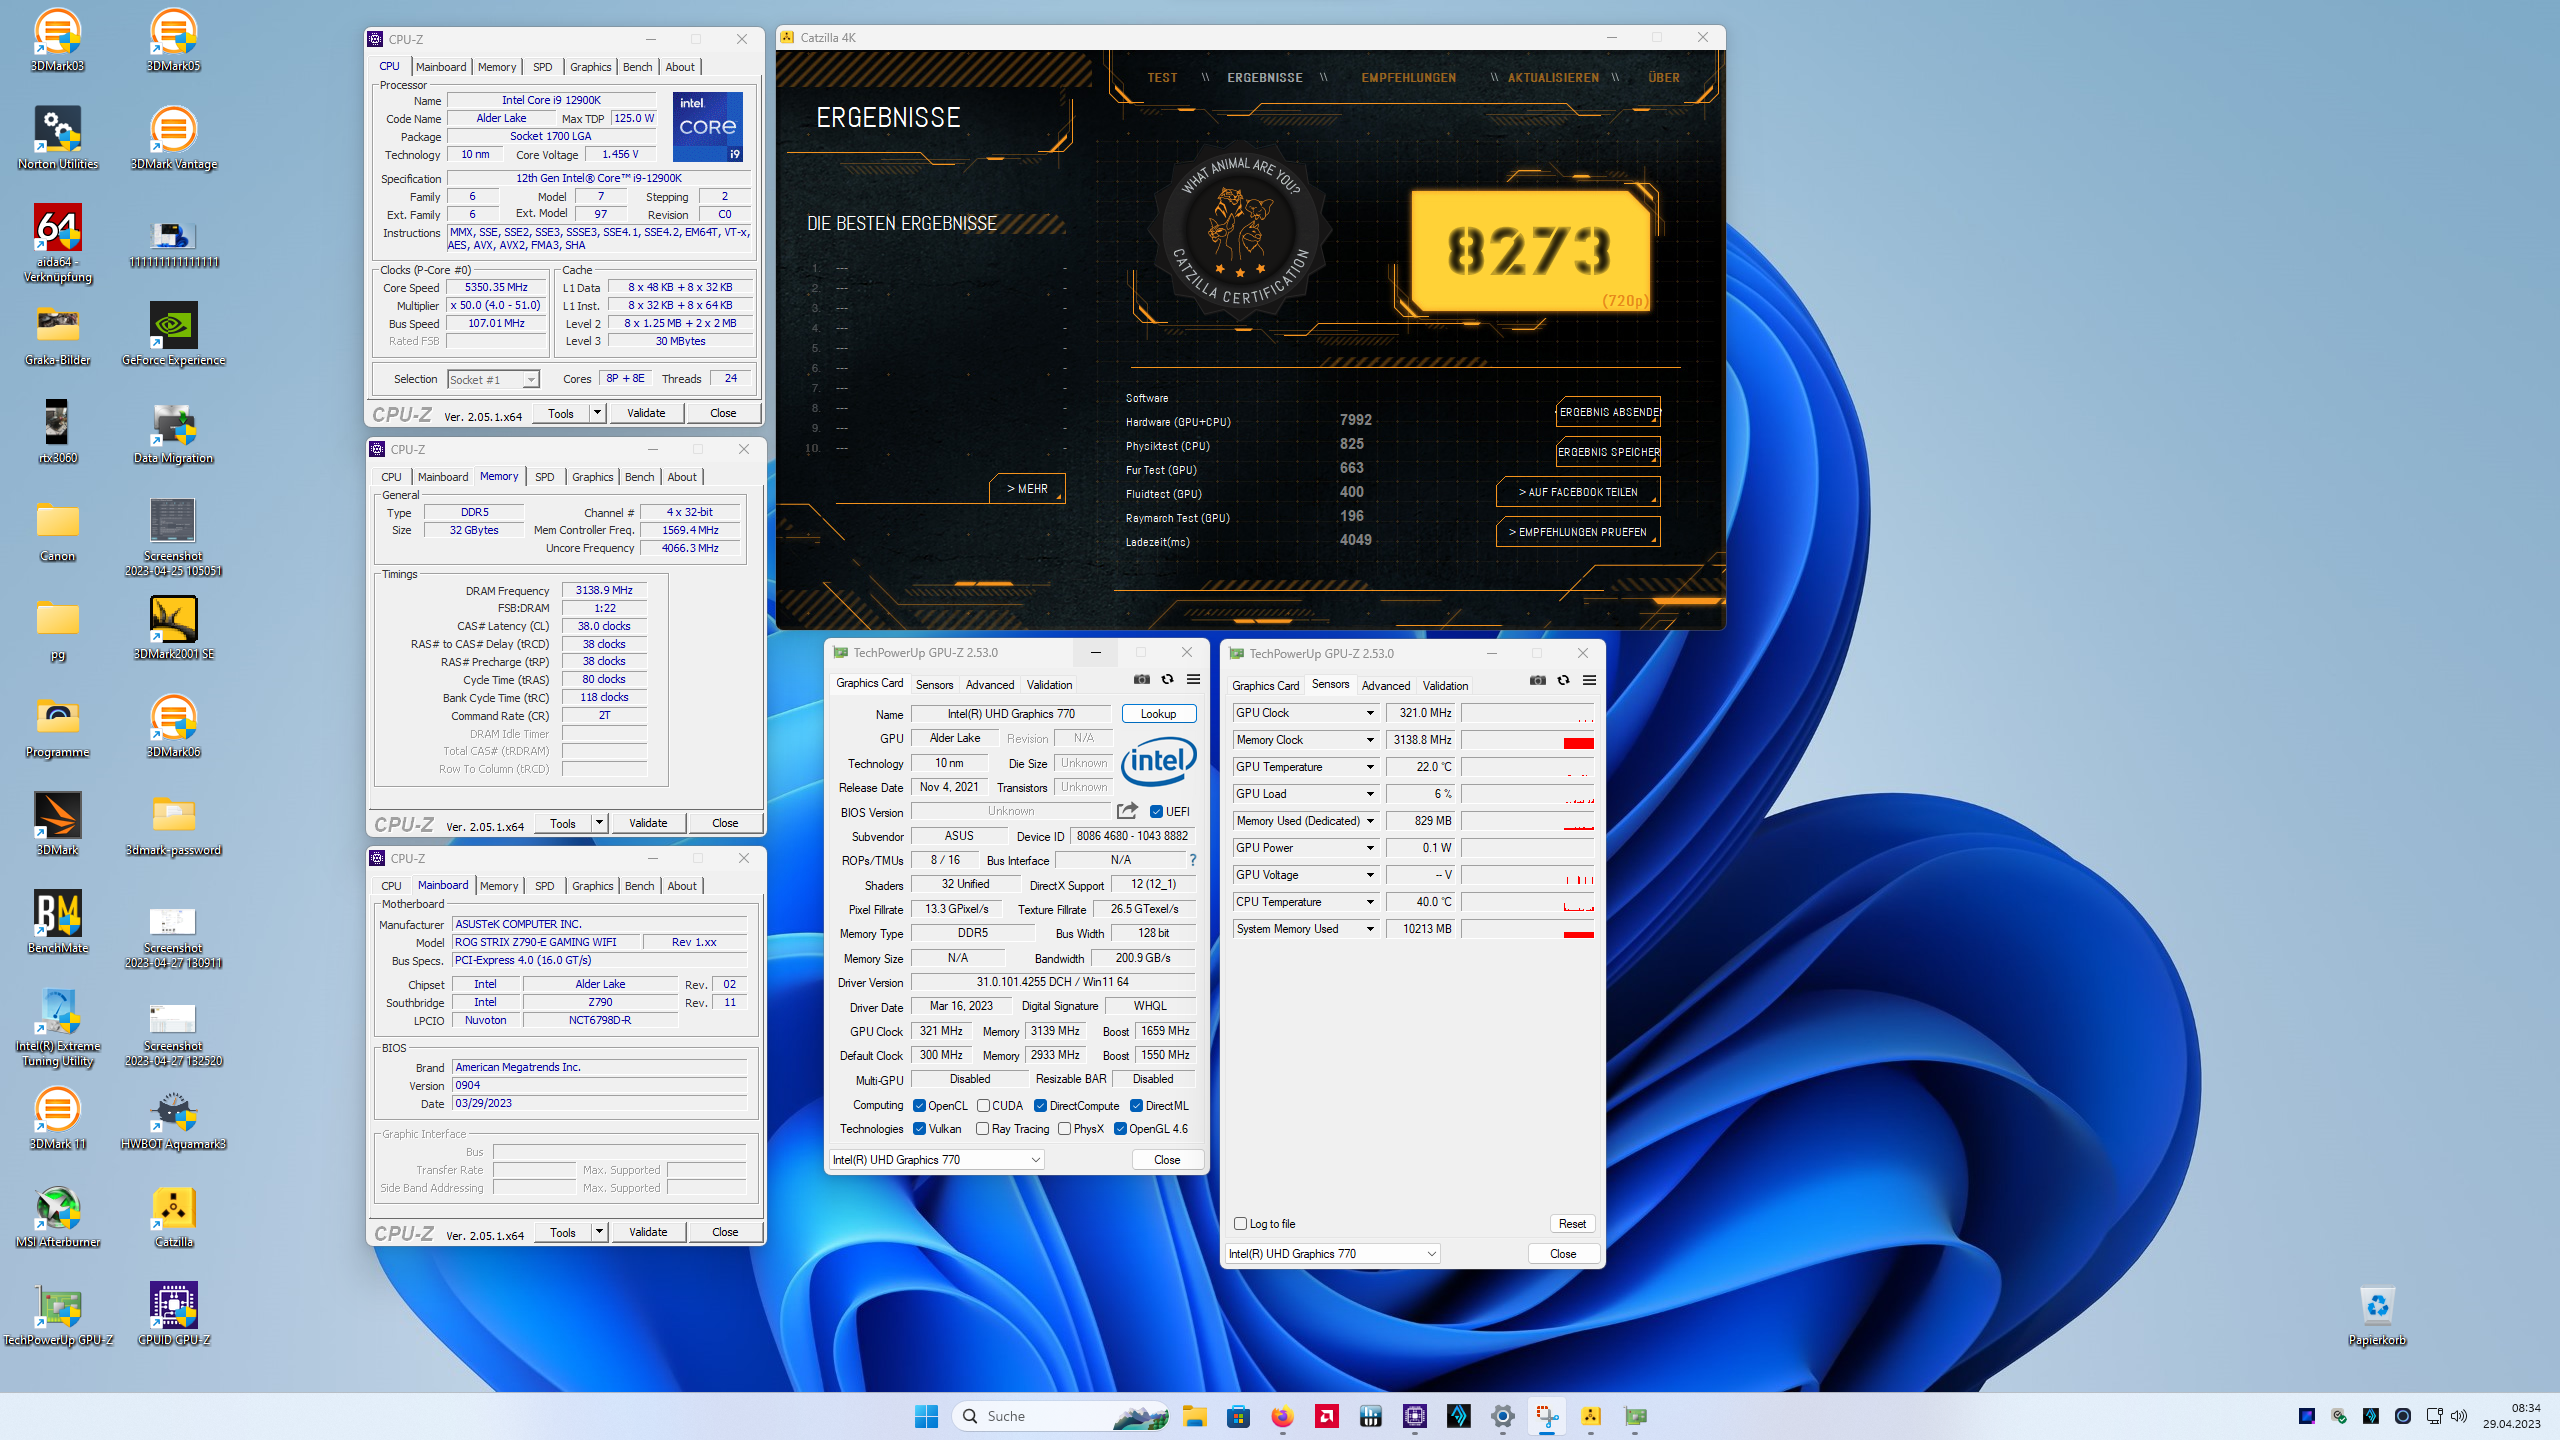Enable the Log to file checkbox
Viewport: 2560px width, 1440px height.
point(1240,1224)
